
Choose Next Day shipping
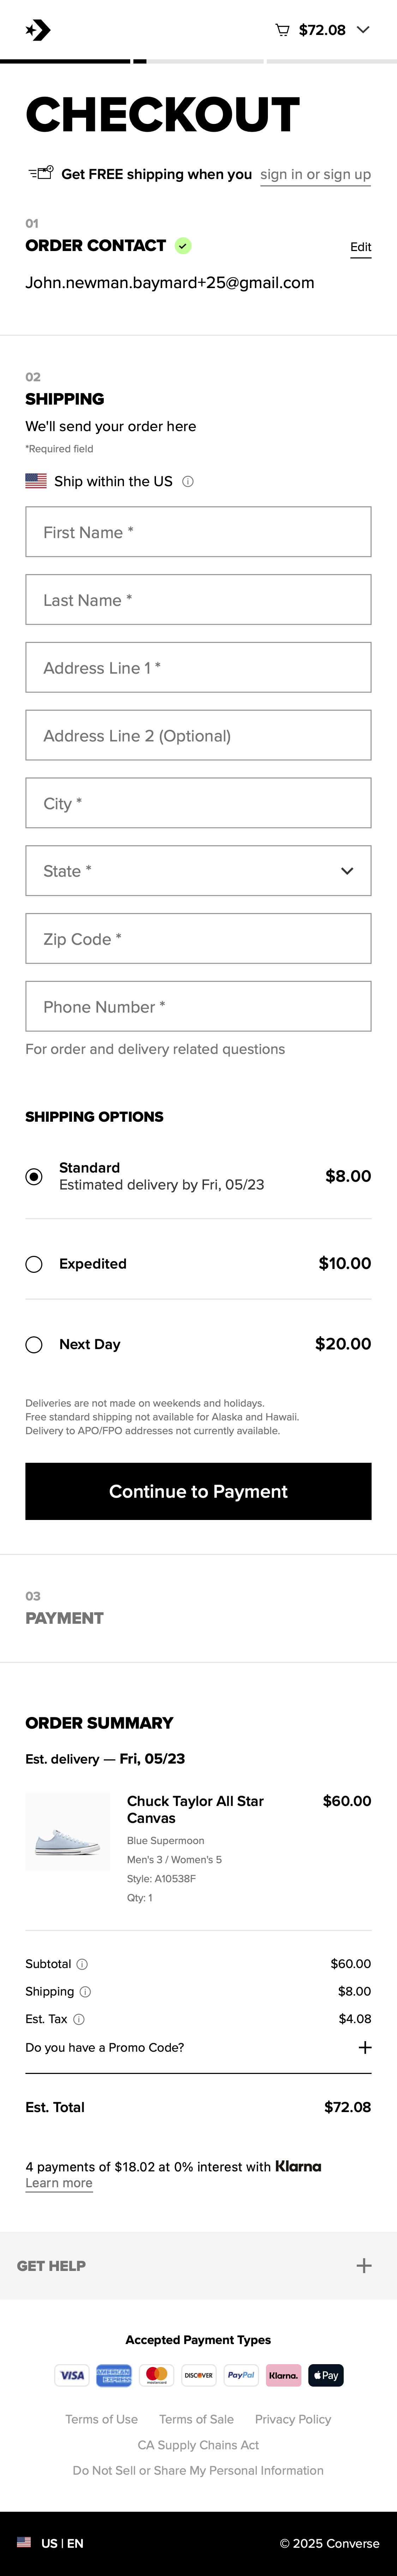[34, 1344]
